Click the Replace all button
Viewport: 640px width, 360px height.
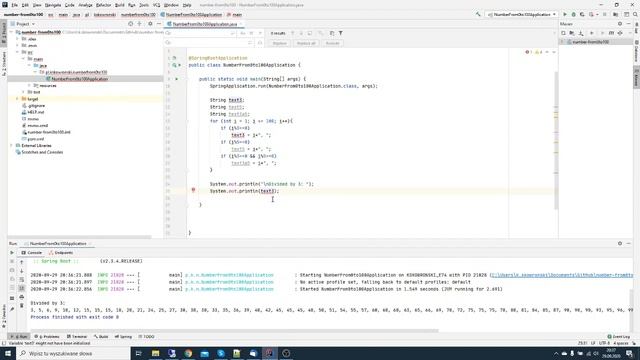[x=306, y=43]
